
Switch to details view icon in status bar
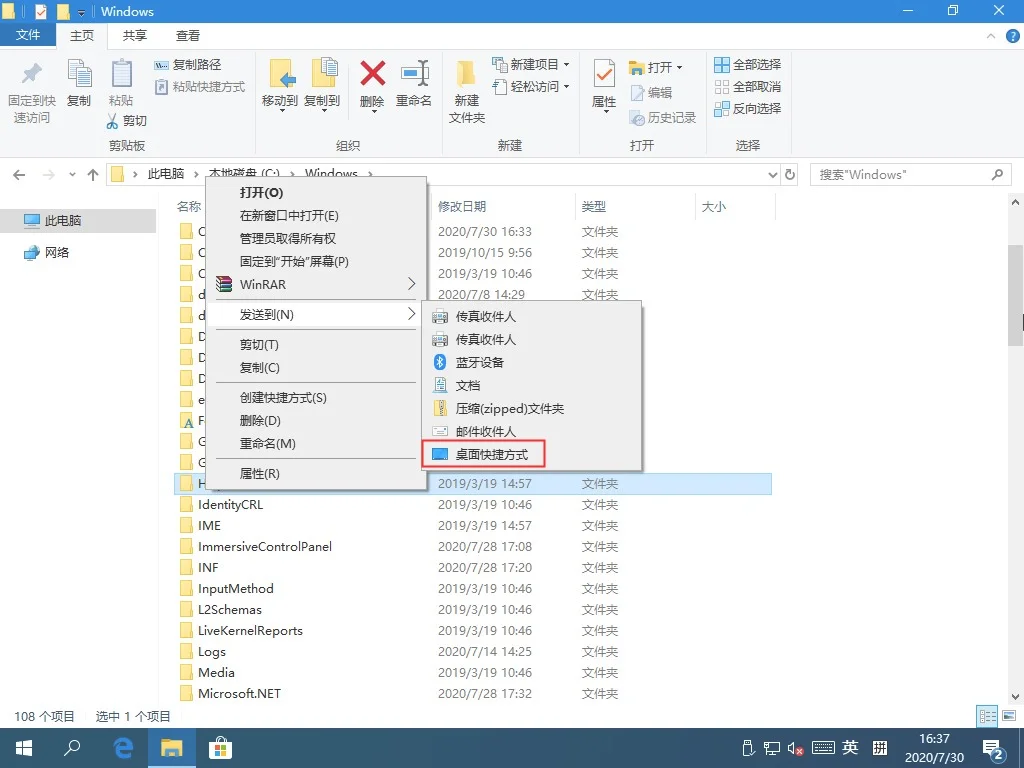(x=987, y=716)
